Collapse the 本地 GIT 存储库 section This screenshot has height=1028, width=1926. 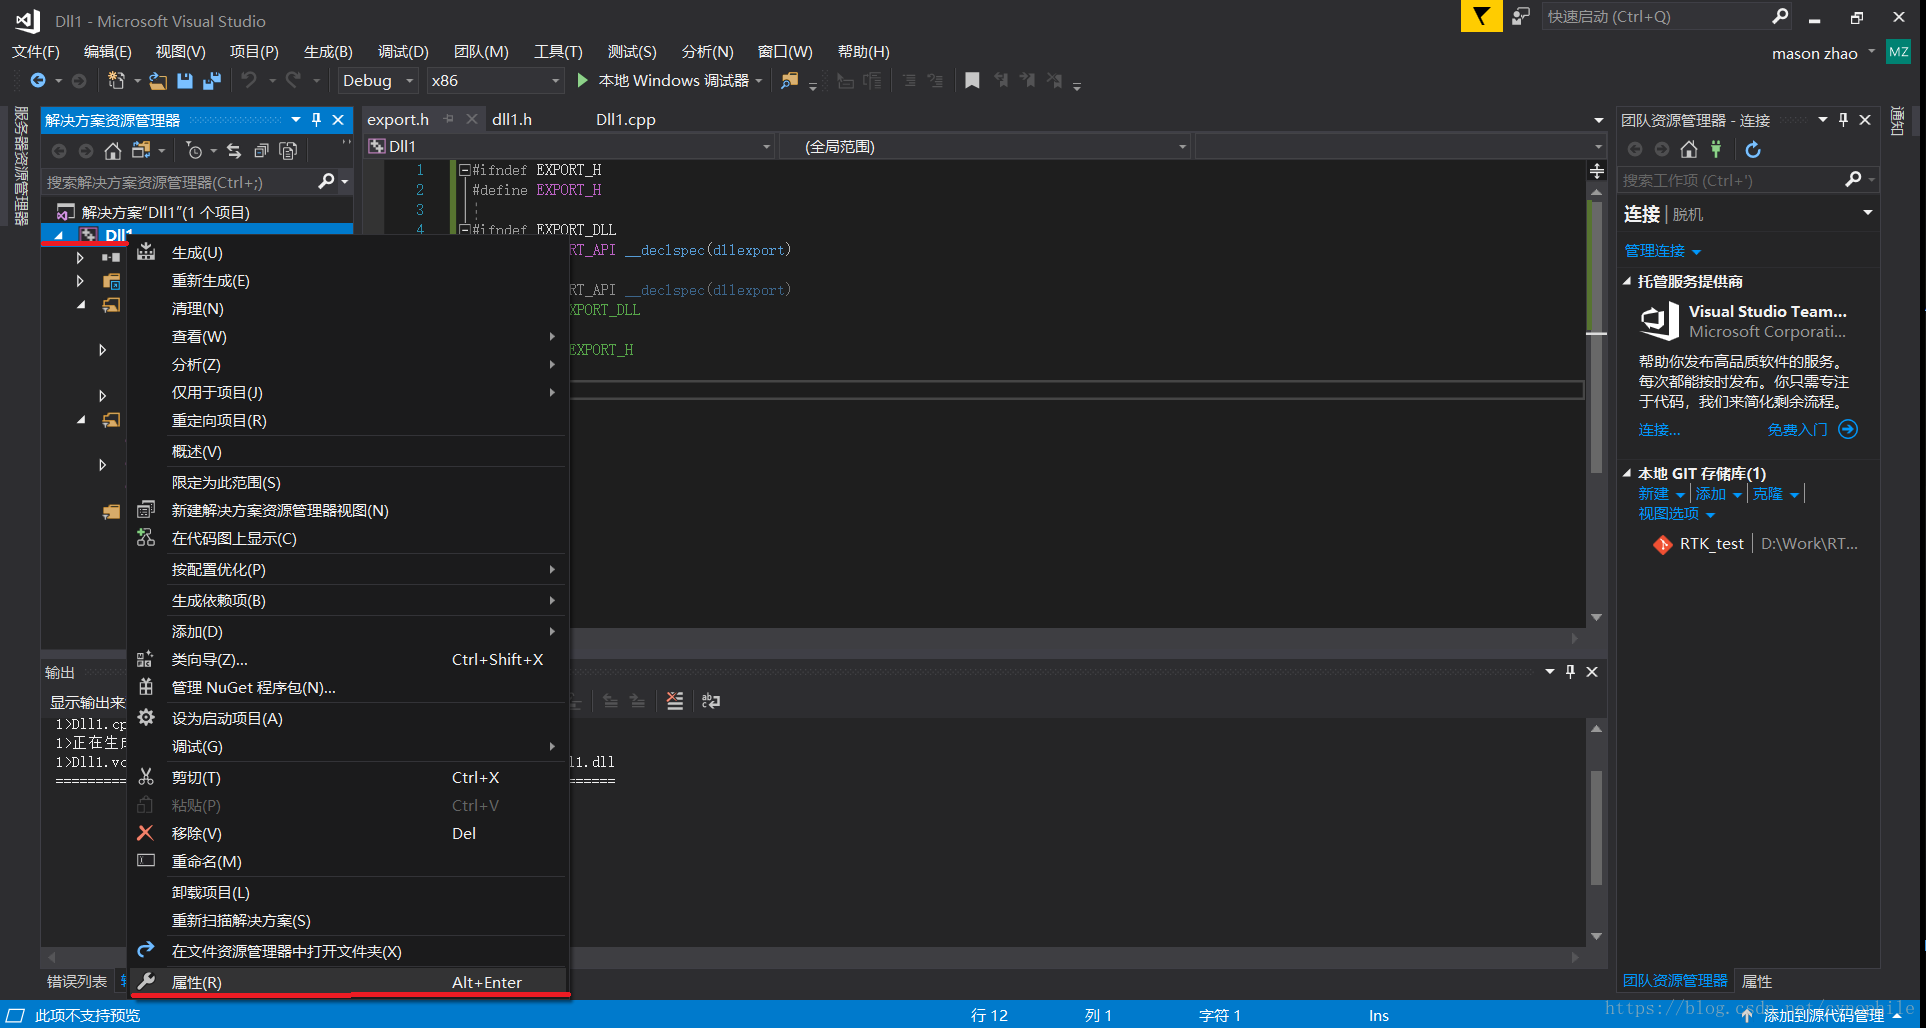[1627, 474]
